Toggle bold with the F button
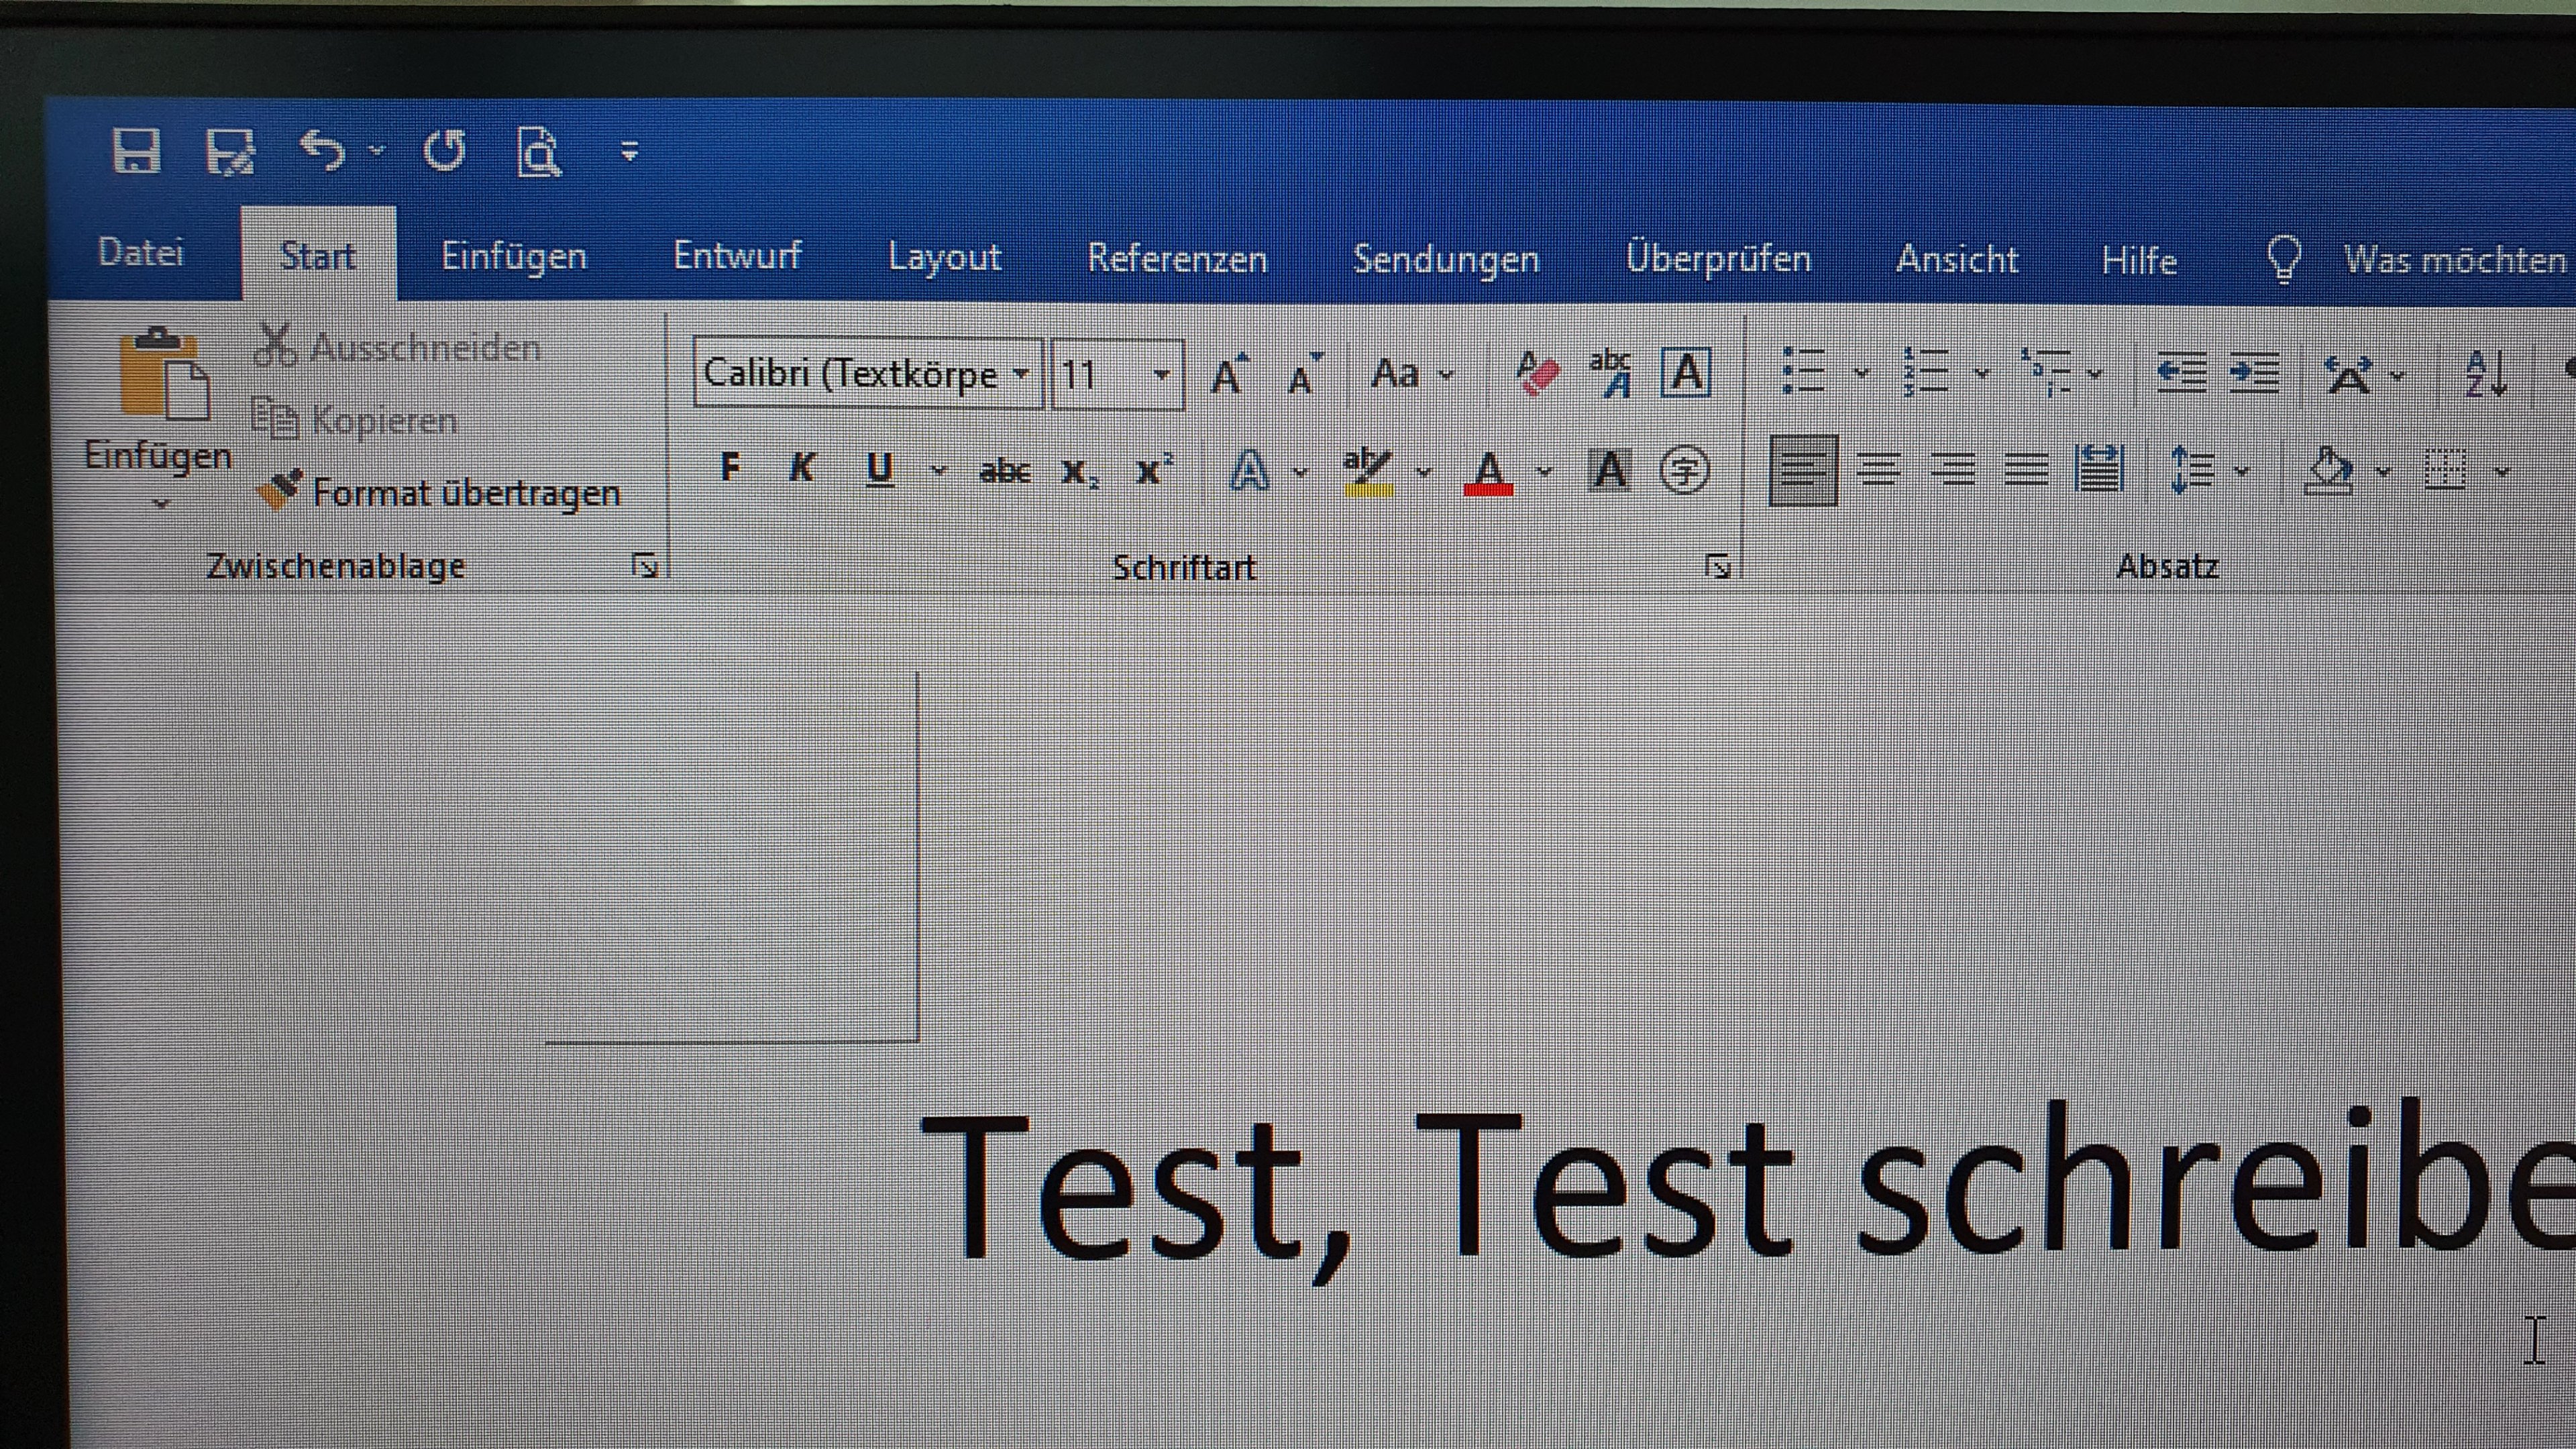Screen dimensions: 2576x1449 coord(731,467)
